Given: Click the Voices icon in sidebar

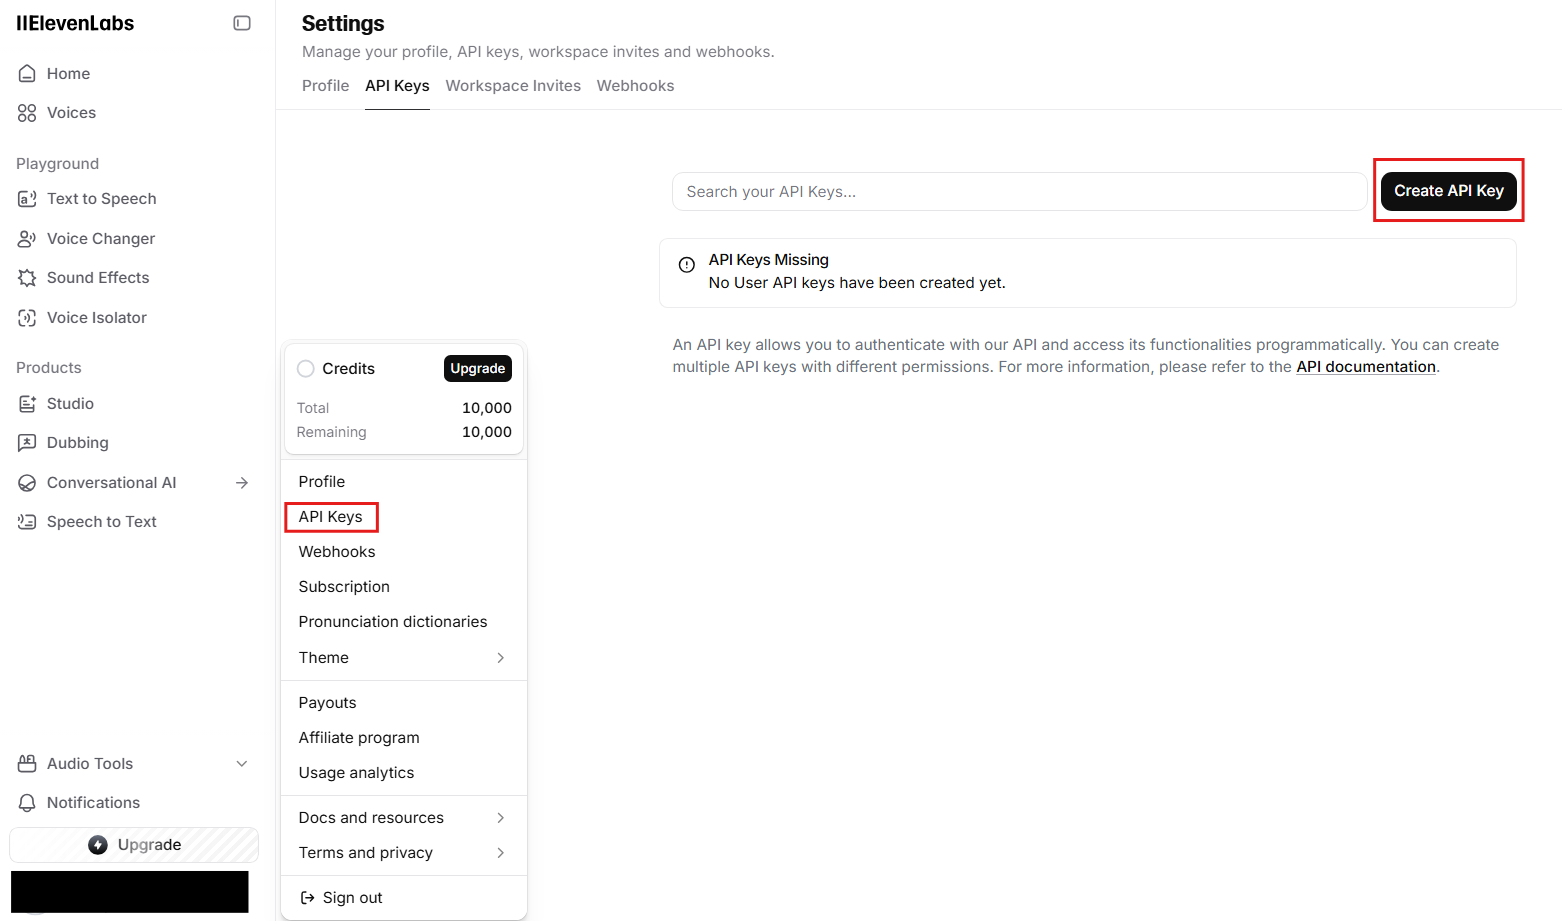Looking at the screenshot, I should click(27, 113).
